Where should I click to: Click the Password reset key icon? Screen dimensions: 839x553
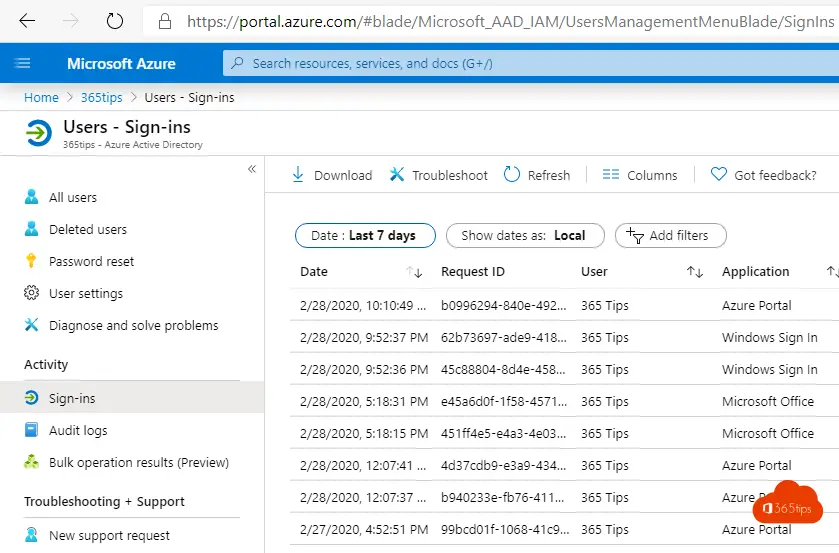(31, 261)
